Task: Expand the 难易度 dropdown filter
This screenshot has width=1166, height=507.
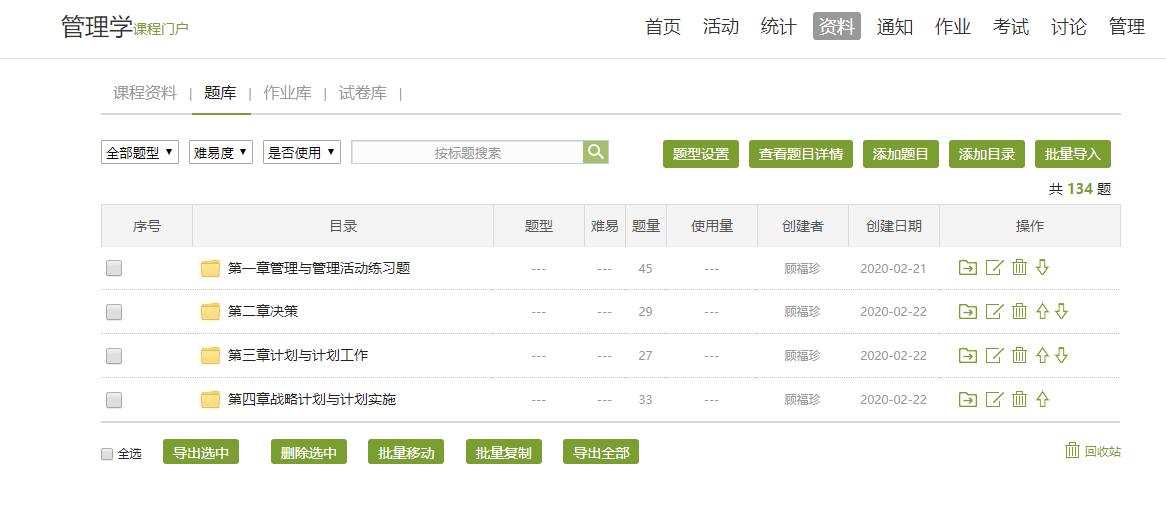Action: click(x=221, y=153)
